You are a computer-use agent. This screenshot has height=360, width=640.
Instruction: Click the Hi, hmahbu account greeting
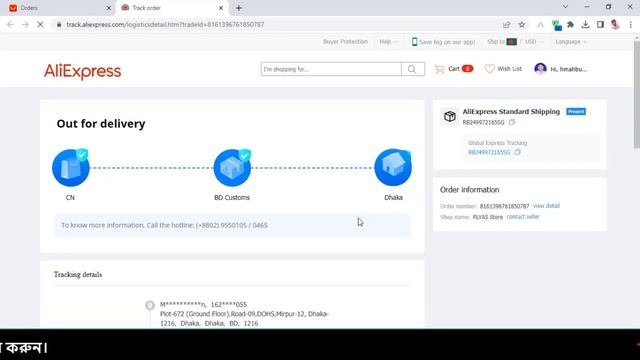[x=568, y=69]
